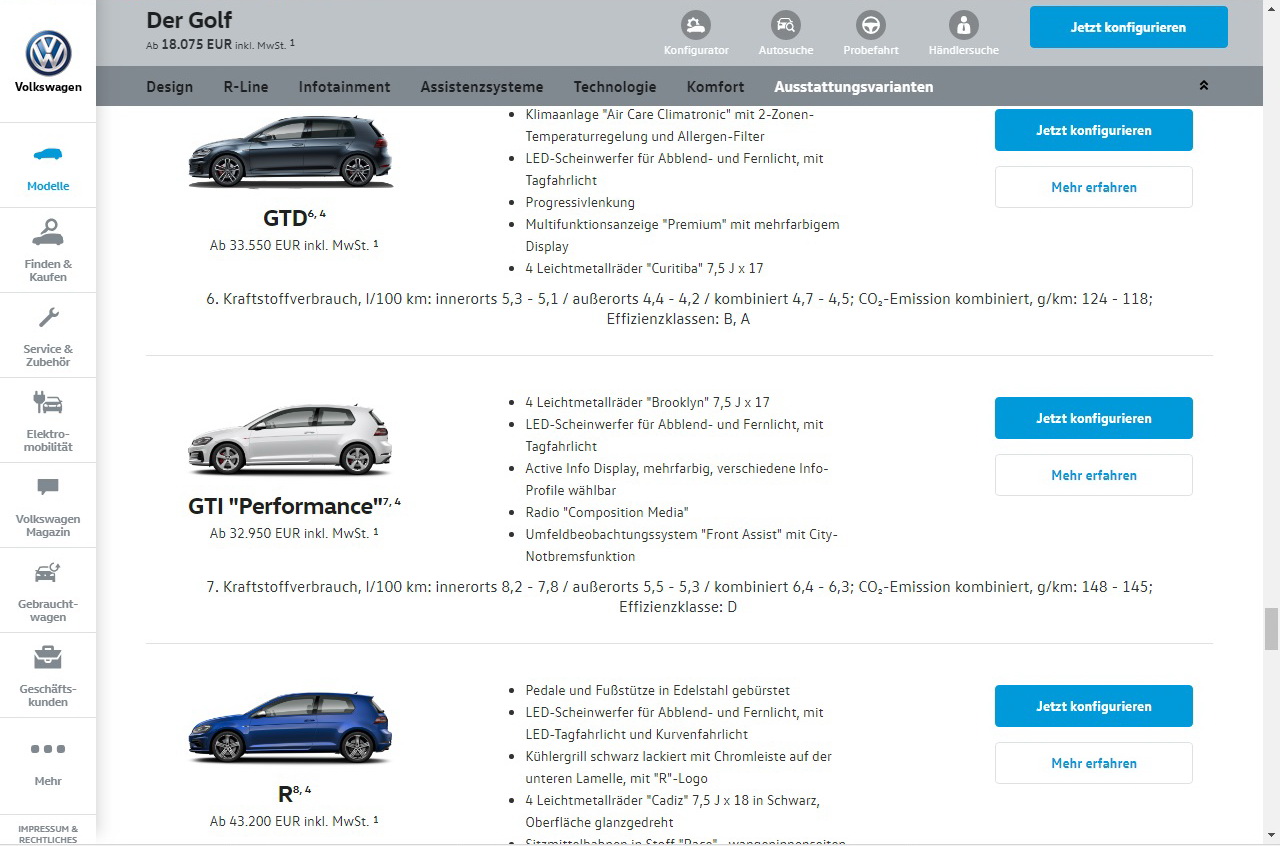Go to the Komfort section tab
The image size is (1280, 846).
[715, 87]
